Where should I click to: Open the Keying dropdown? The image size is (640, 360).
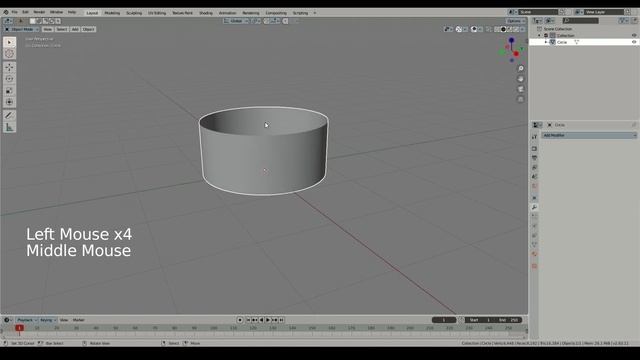point(48,320)
